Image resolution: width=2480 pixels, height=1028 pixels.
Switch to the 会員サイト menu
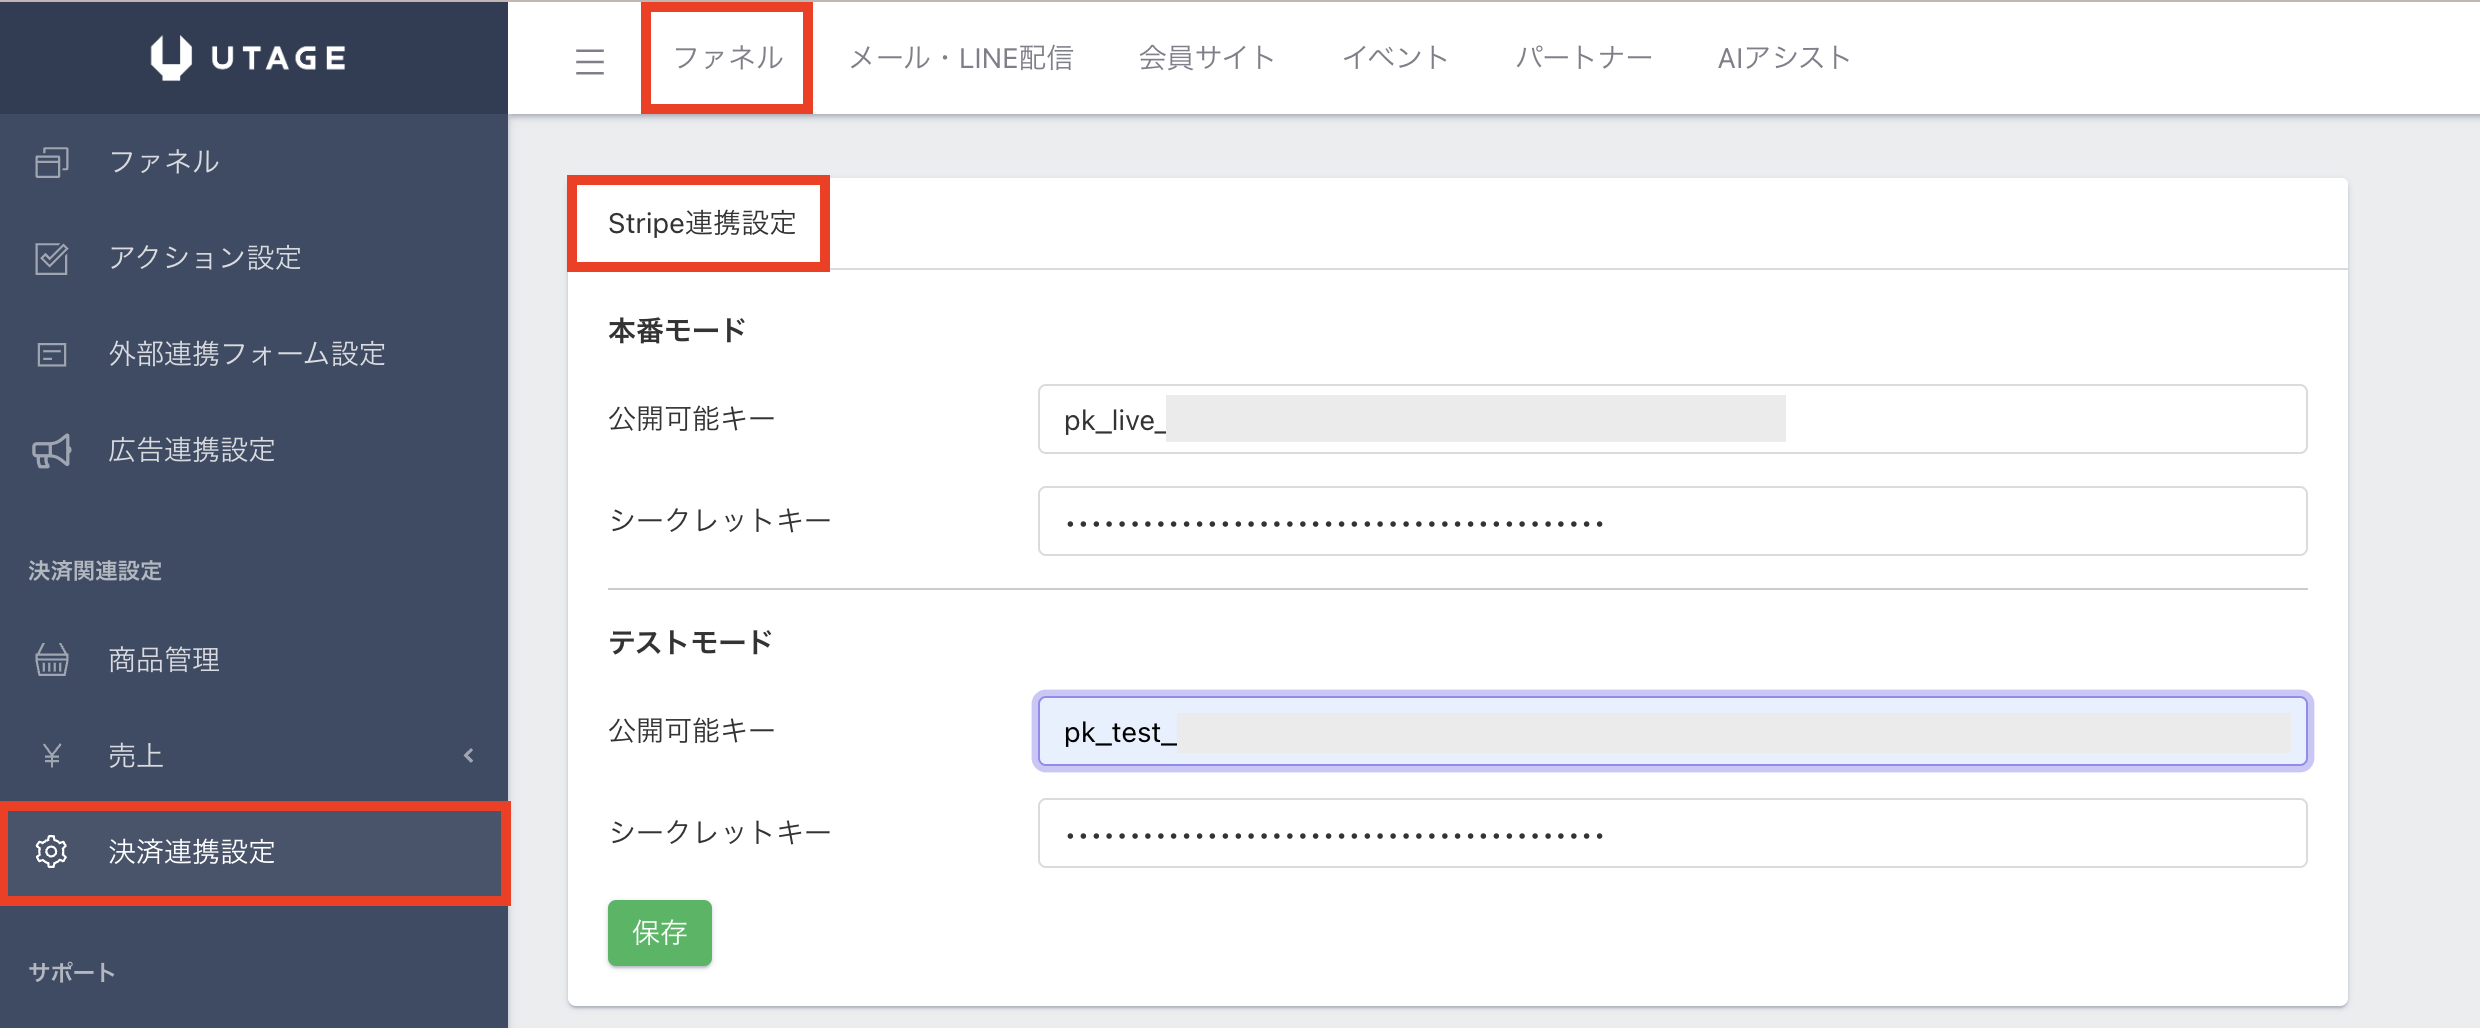(1206, 58)
